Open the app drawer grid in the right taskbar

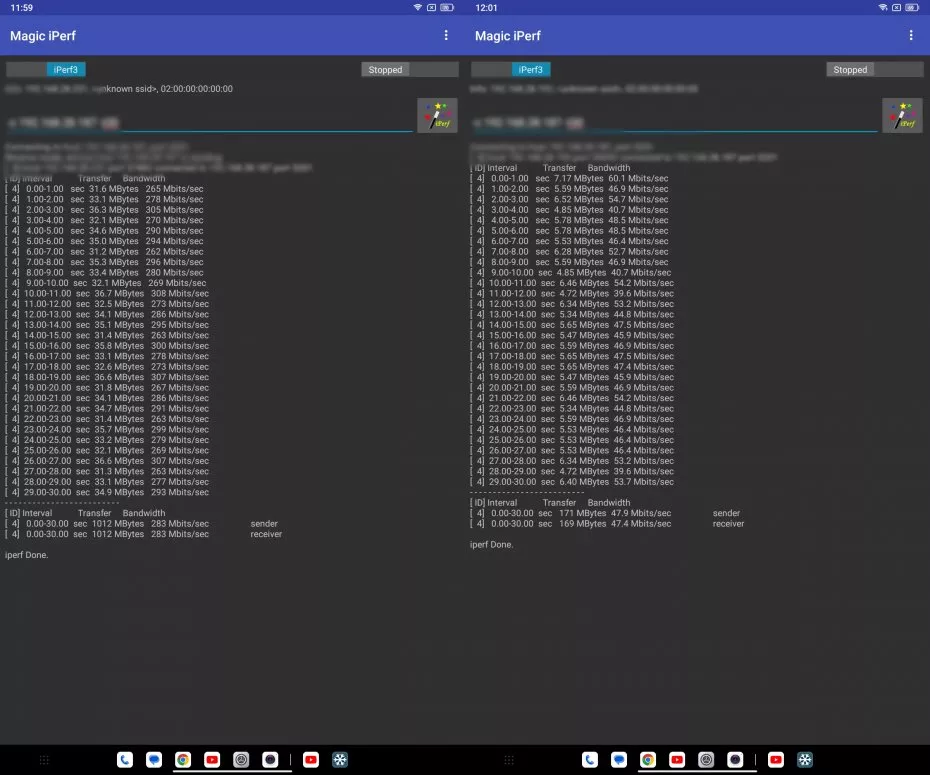coord(509,760)
